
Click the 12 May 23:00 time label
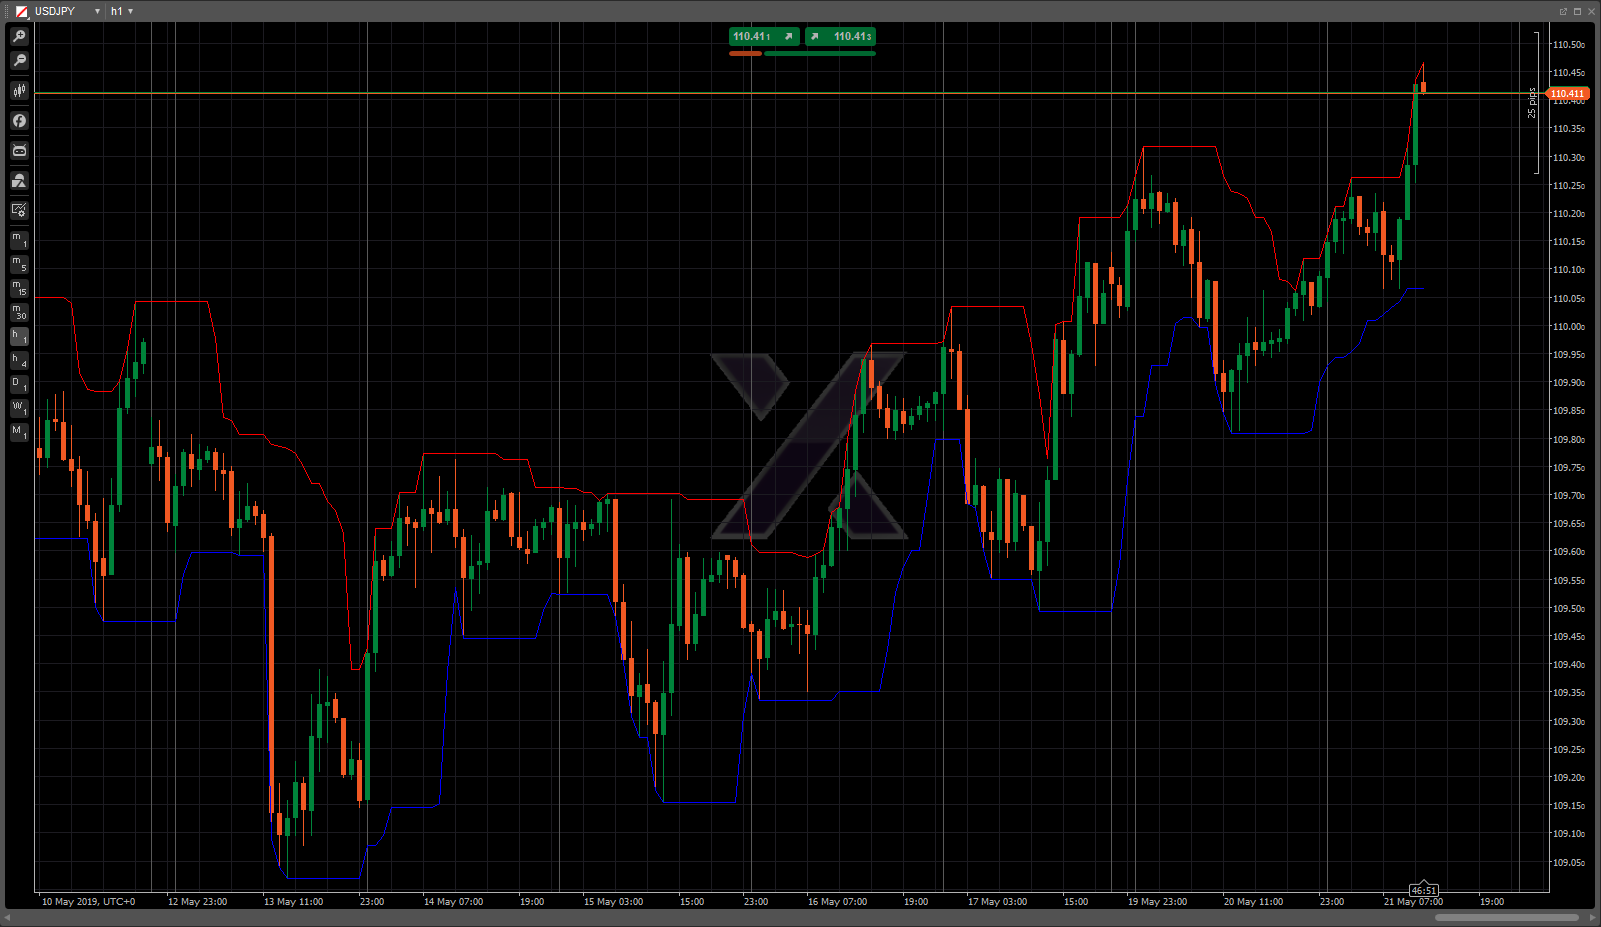[x=197, y=902]
